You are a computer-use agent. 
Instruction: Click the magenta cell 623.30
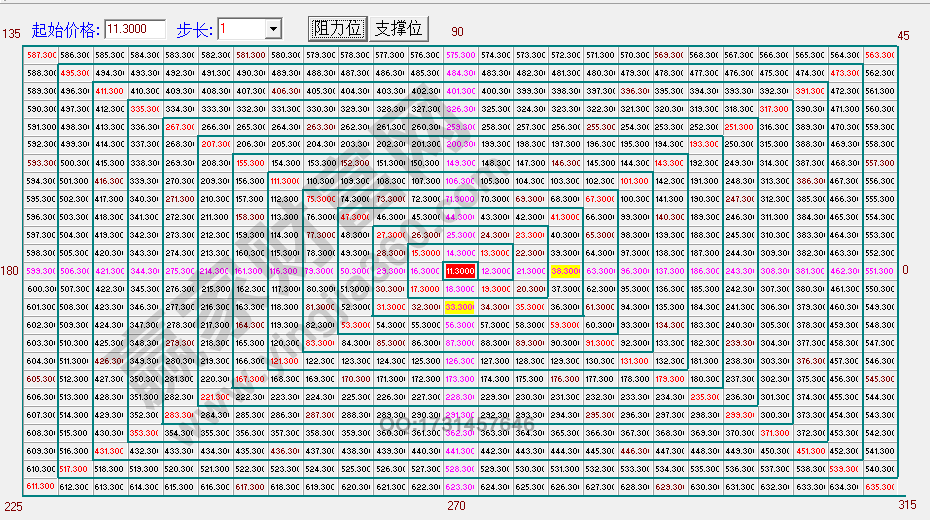(x=460, y=487)
